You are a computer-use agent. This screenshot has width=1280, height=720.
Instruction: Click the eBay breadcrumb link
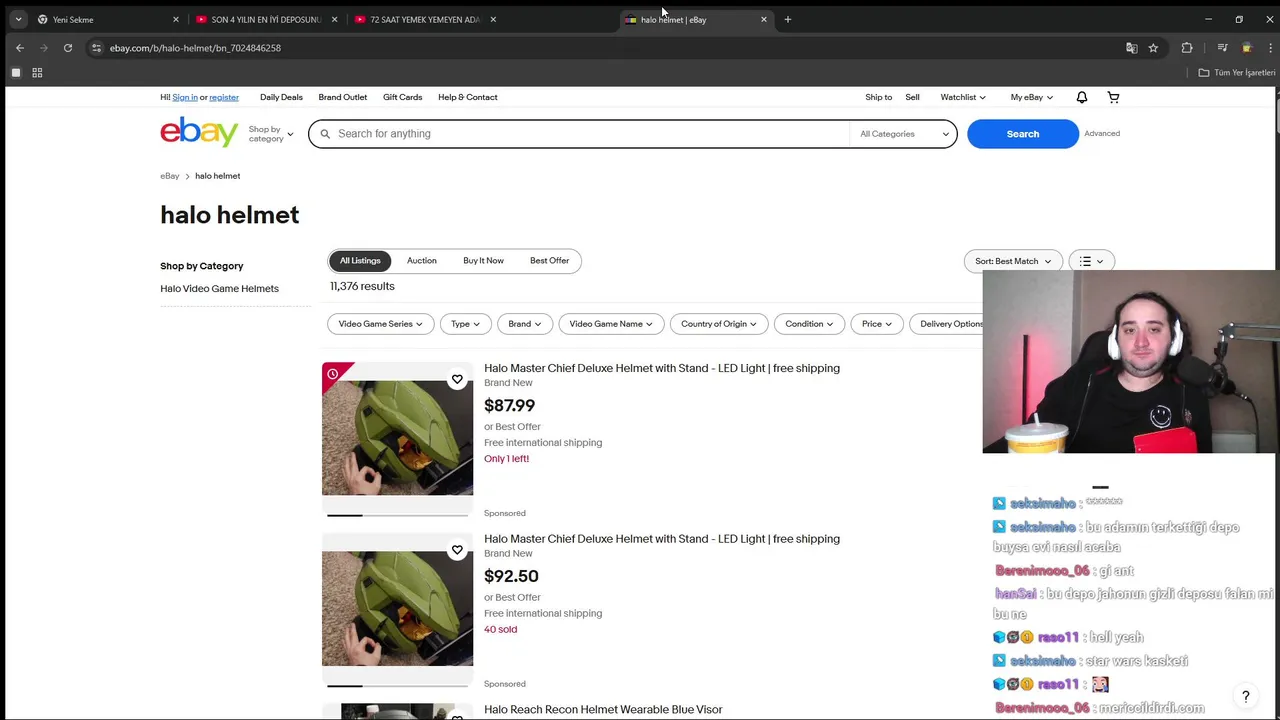[170, 176]
